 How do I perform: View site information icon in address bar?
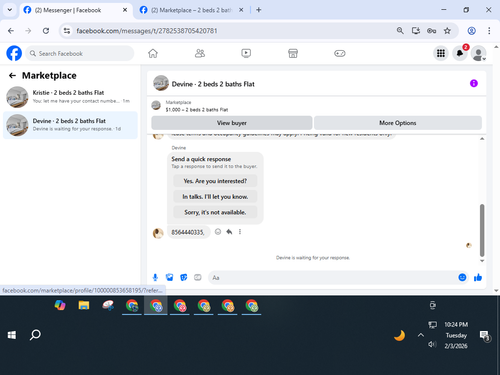(67, 31)
